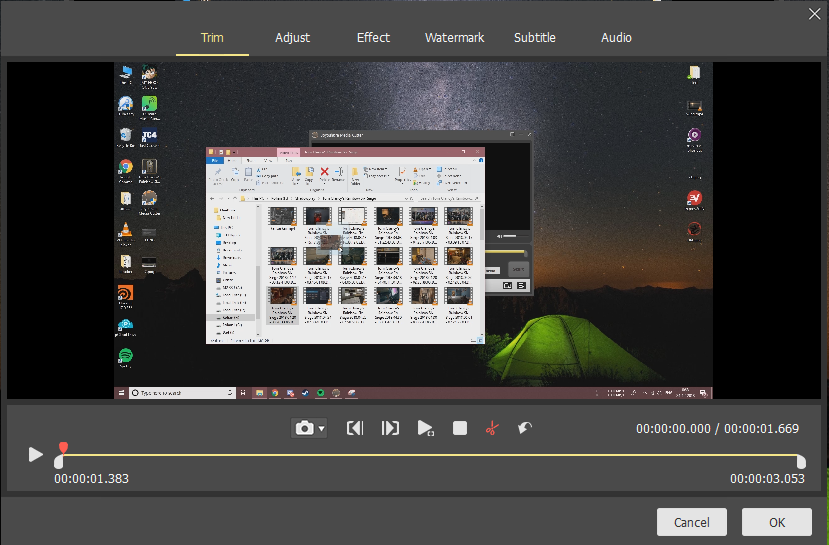Open the snapshot dropdown arrow

[x=322, y=429]
